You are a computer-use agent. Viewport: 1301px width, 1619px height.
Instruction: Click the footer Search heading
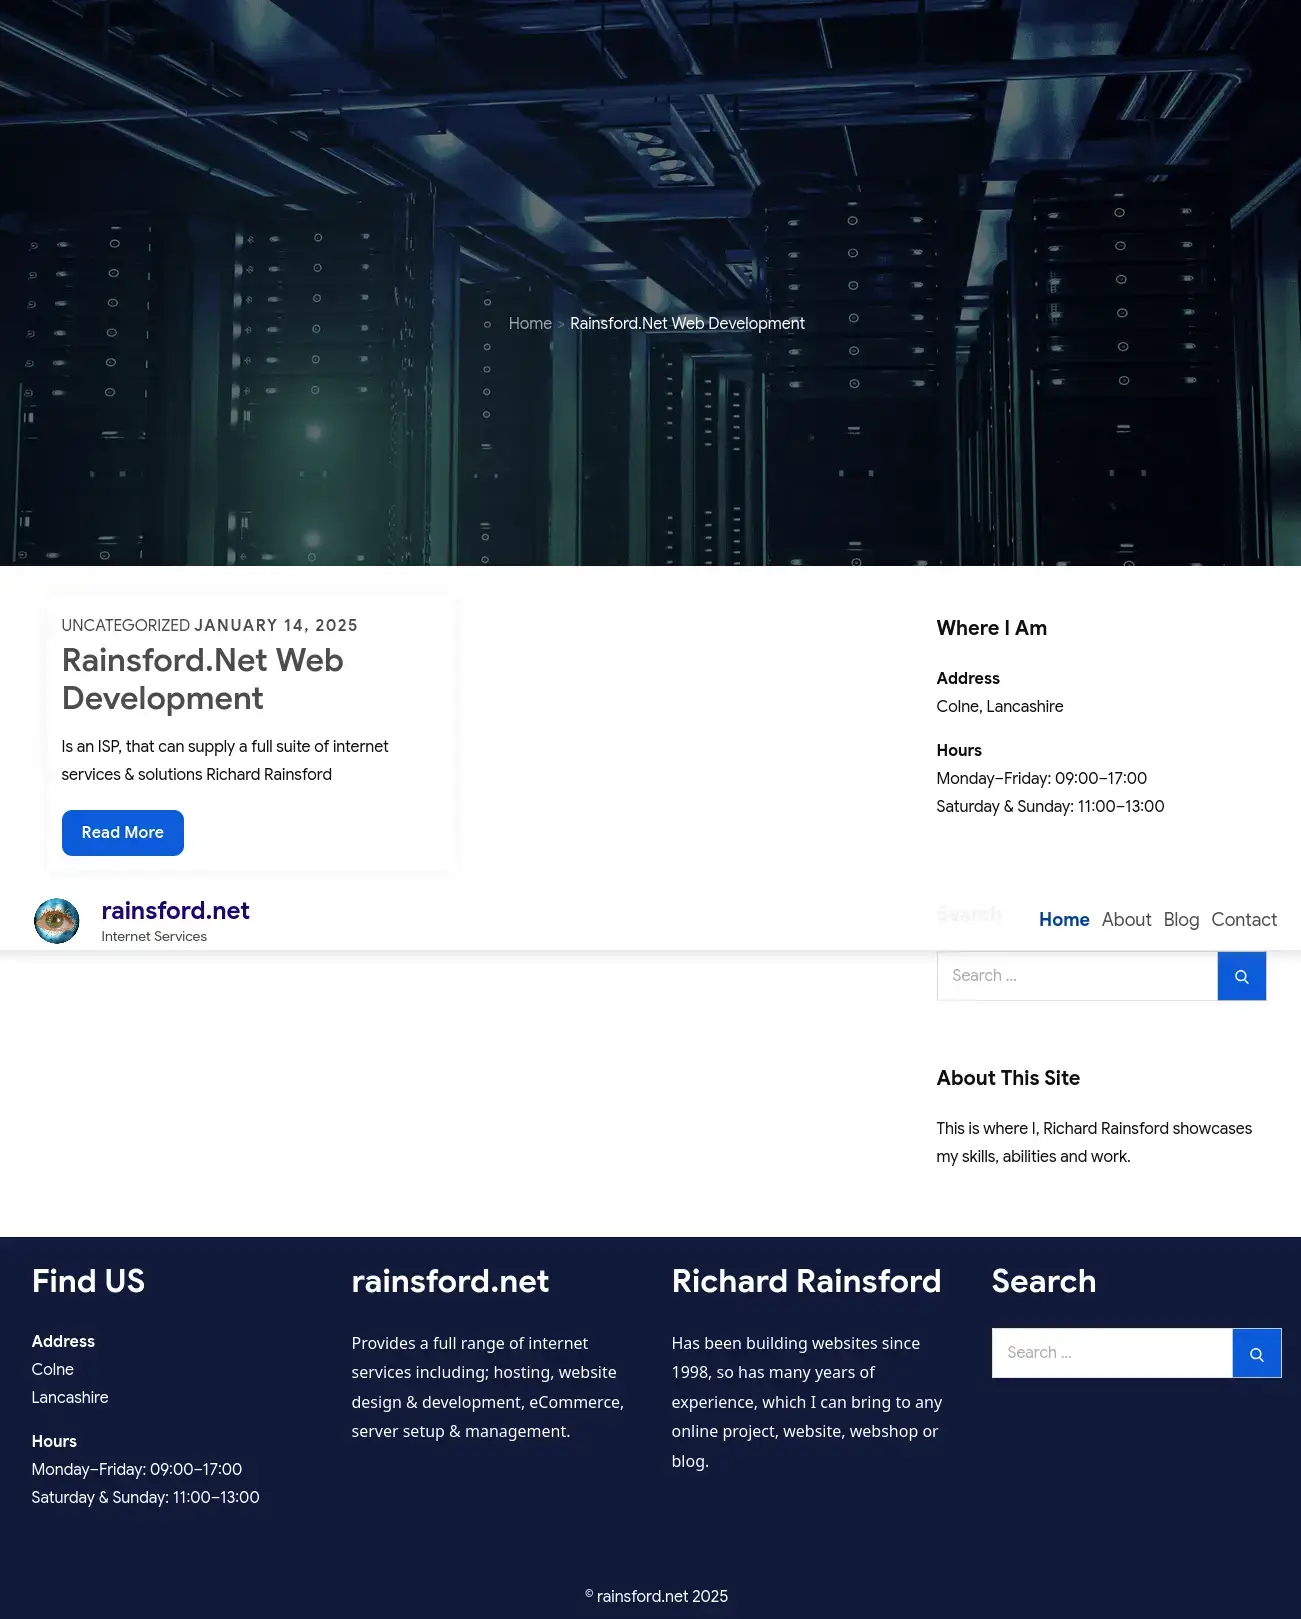click(x=1044, y=1281)
